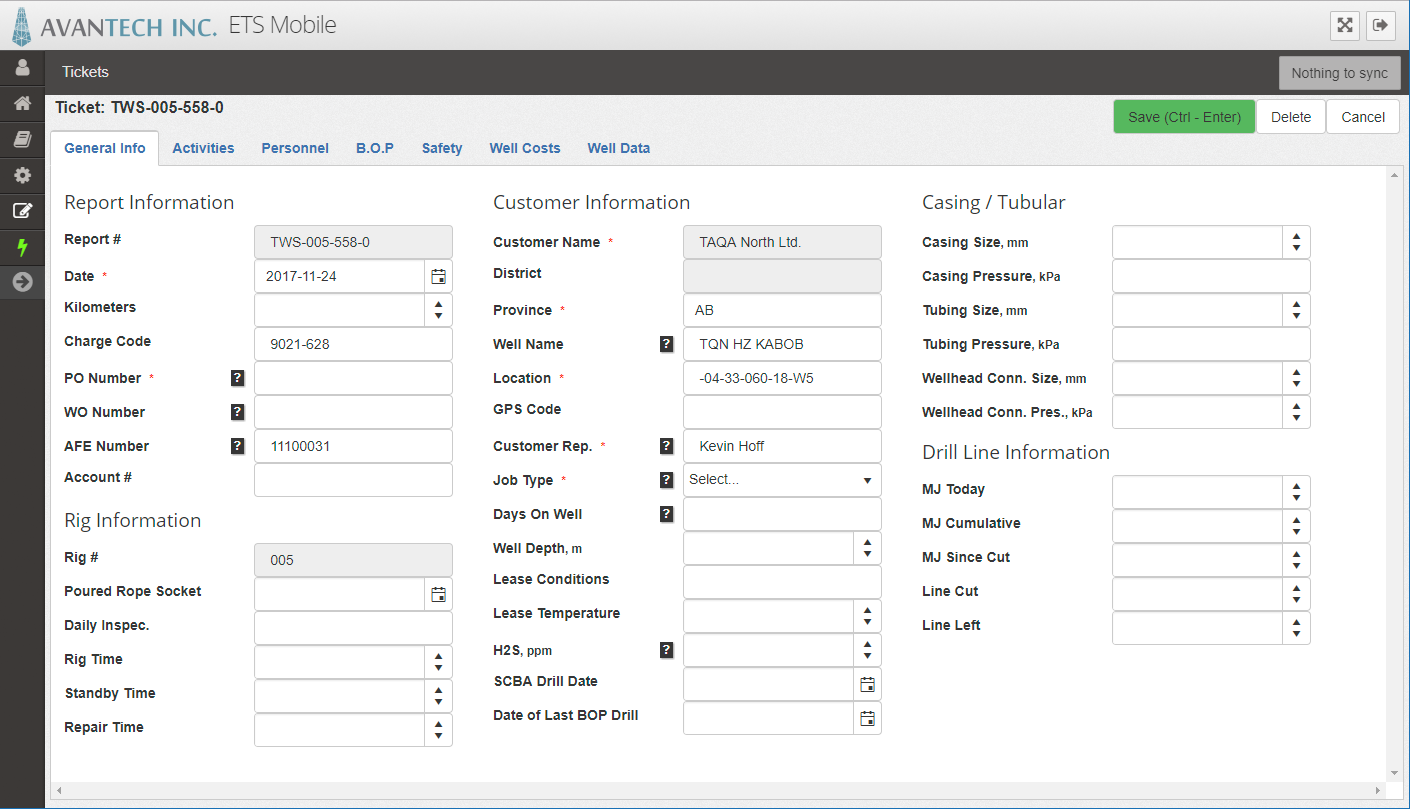Viewport: 1410px width, 809px height.
Task: Open settings gear in sidebar
Action: pyautogui.click(x=22, y=175)
